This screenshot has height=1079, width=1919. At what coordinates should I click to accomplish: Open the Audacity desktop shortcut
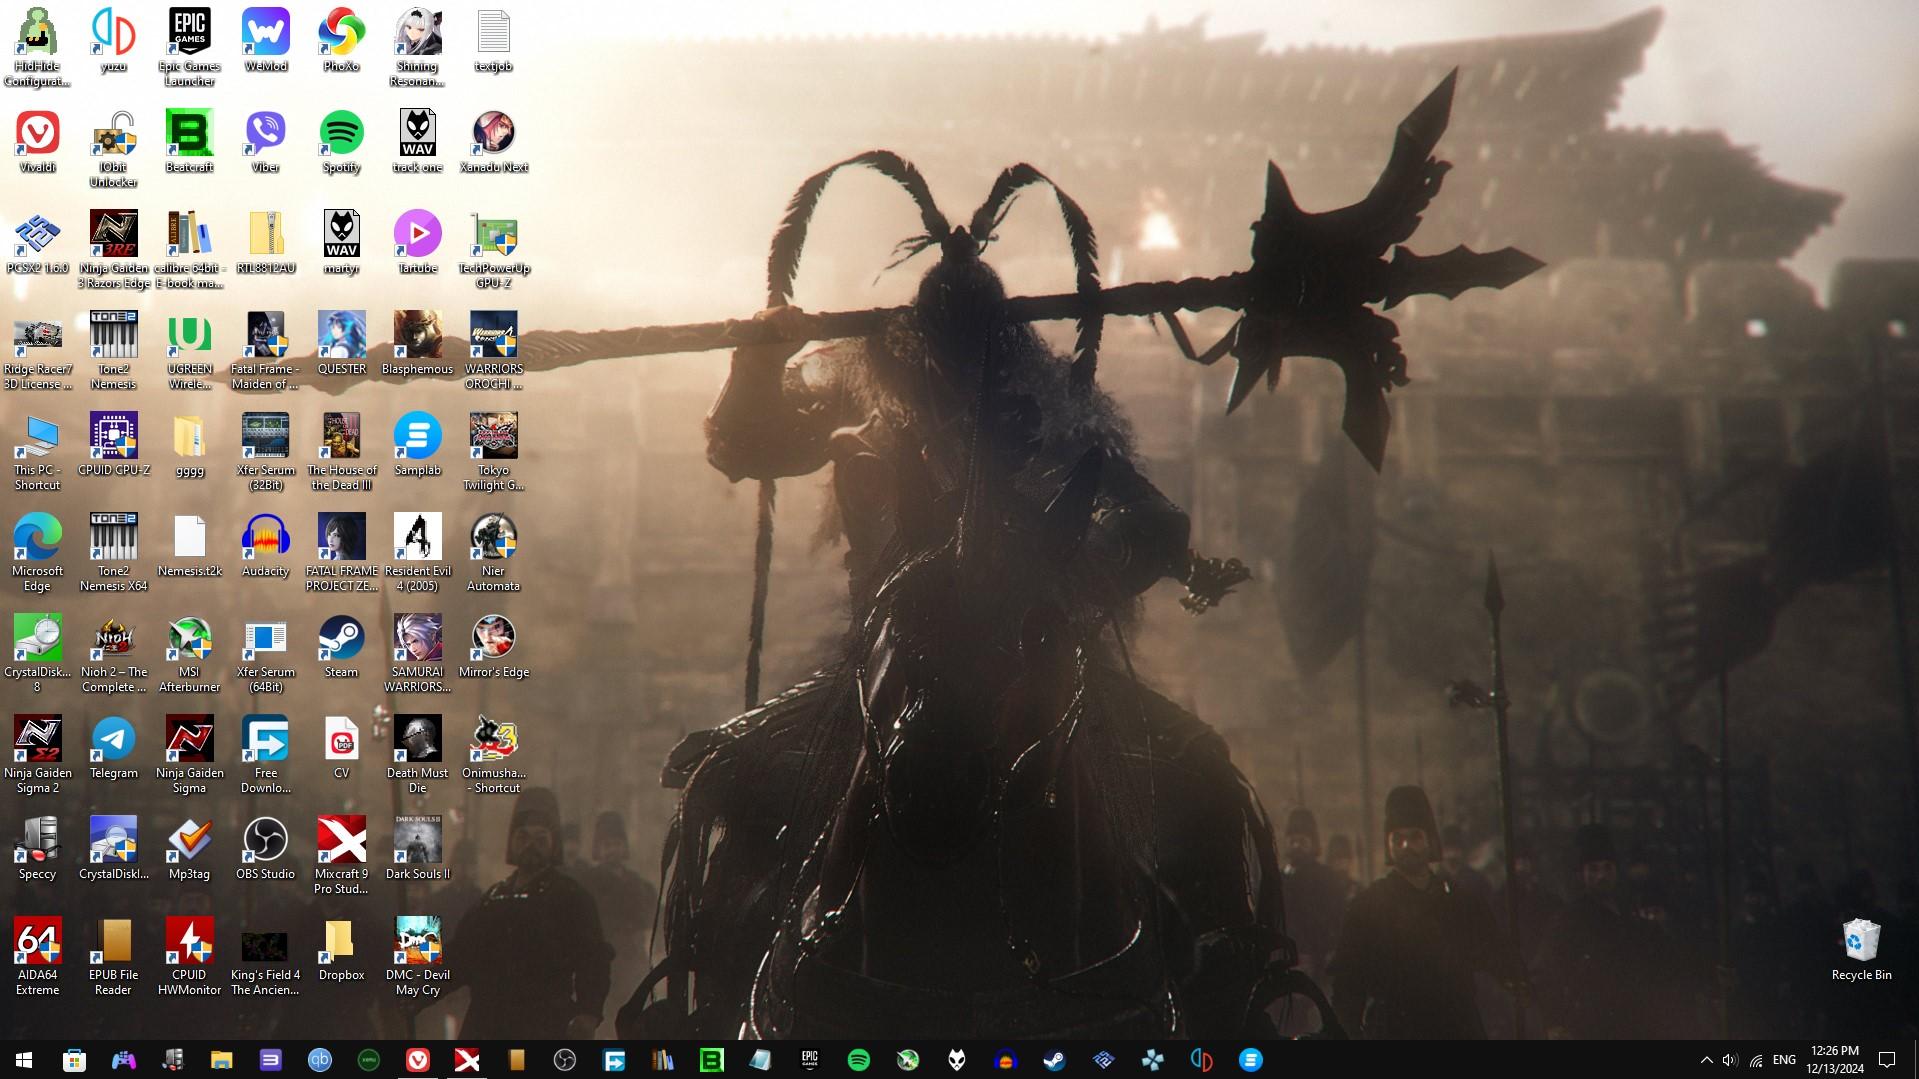click(265, 538)
